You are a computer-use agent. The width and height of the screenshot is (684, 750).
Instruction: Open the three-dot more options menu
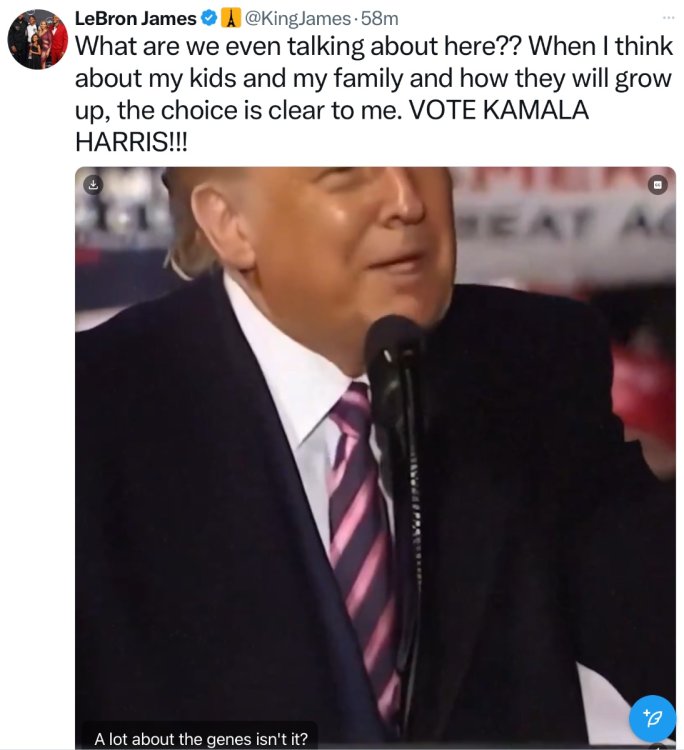(668, 18)
